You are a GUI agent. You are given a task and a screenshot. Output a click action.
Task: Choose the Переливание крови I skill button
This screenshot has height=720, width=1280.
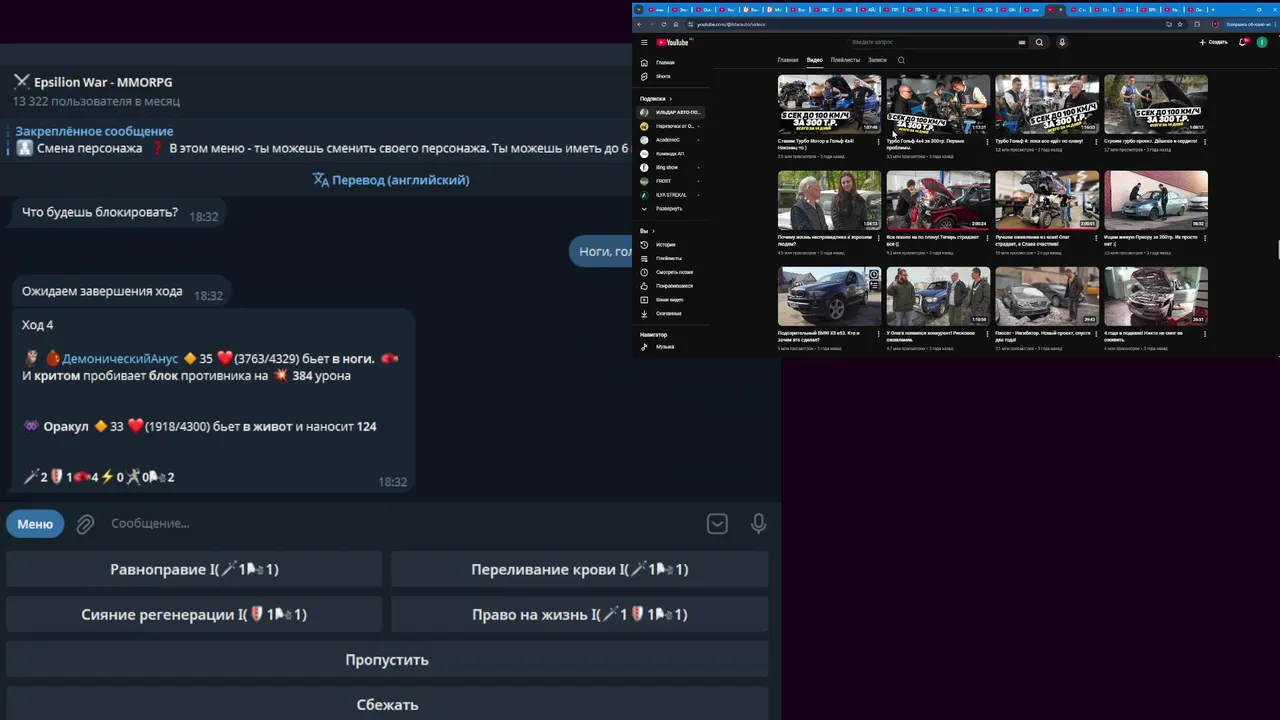580,569
